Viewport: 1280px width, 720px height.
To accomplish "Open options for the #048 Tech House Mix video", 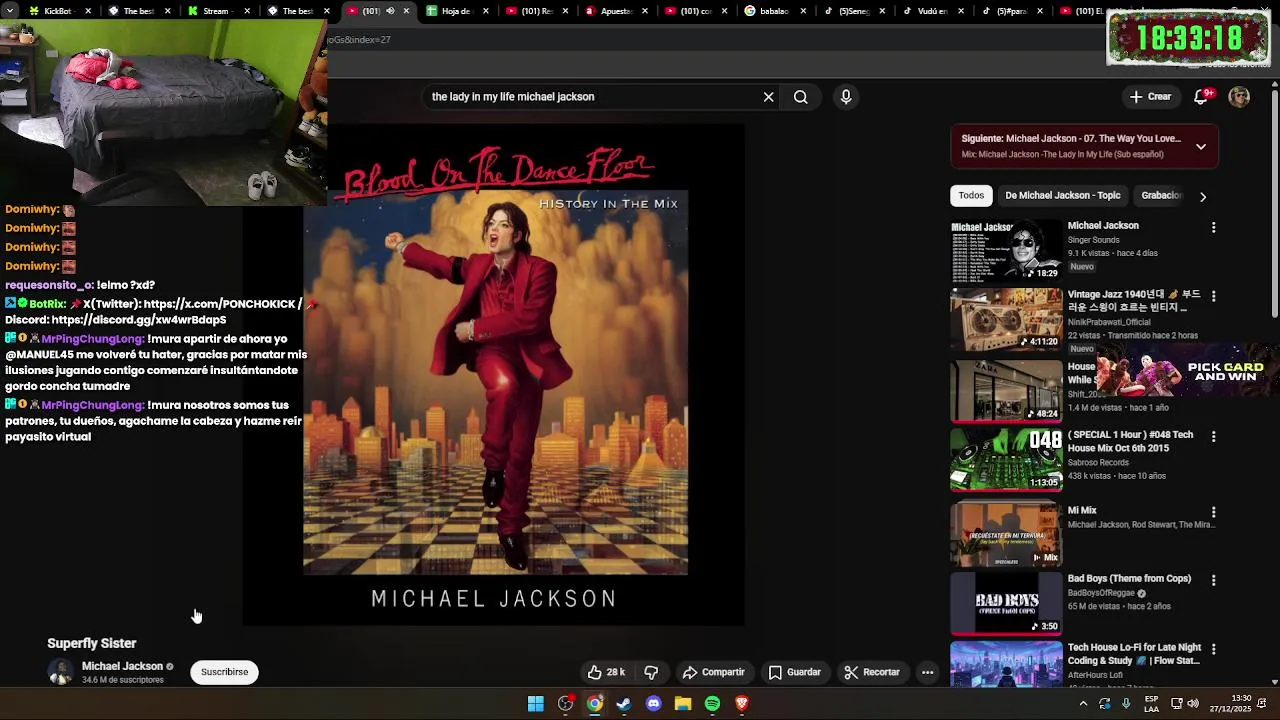I will click(x=1213, y=437).
